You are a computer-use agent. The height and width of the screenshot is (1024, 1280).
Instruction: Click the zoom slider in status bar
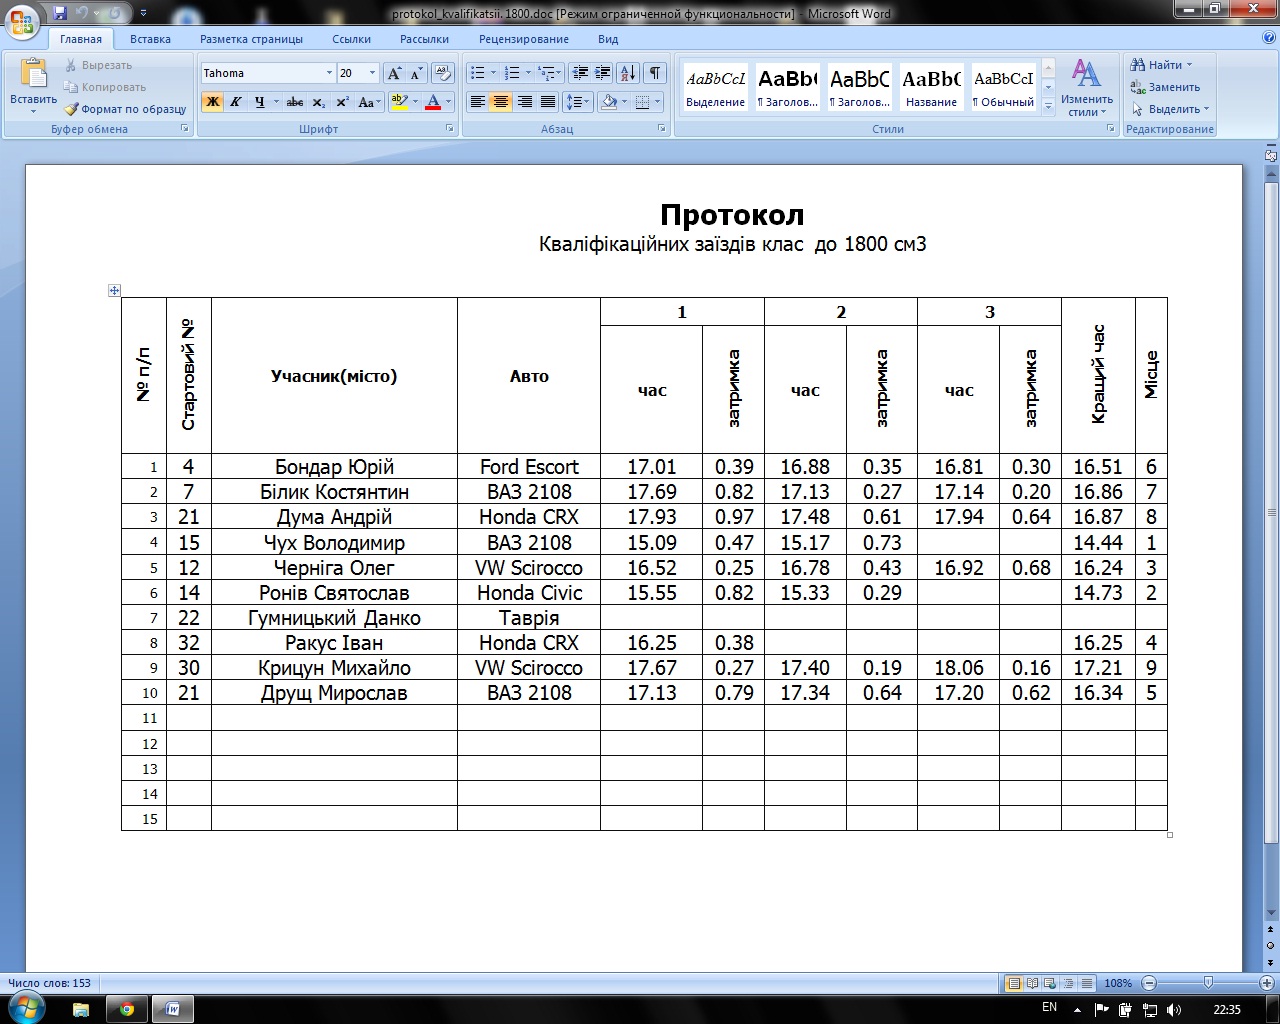click(1208, 983)
